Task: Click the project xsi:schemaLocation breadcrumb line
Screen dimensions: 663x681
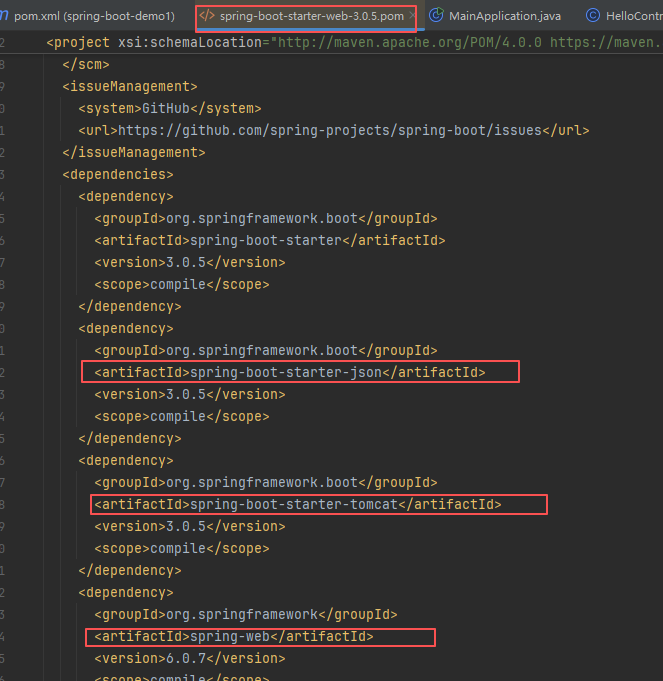Action: pos(354,43)
